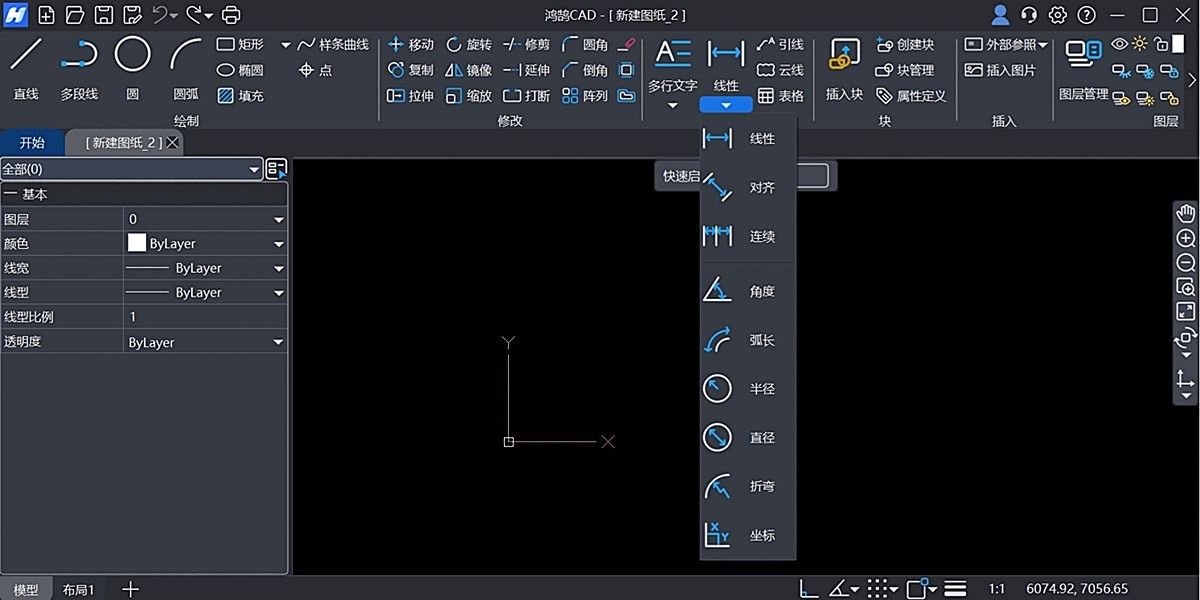Select the 修剪 Trim tool
Image resolution: width=1200 pixels, height=600 pixels.
pos(527,43)
